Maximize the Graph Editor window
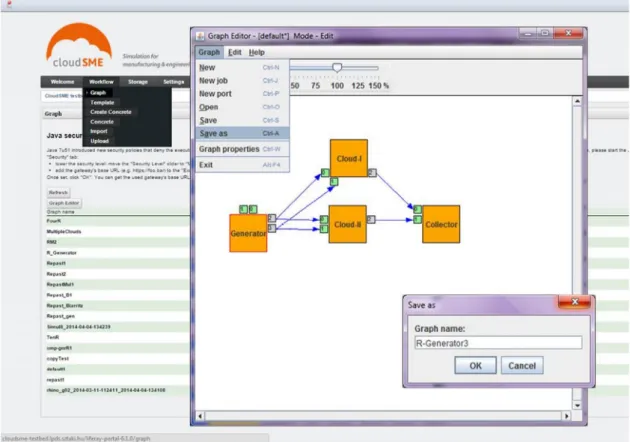Screen dimensions: 630x442 [545, 33]
